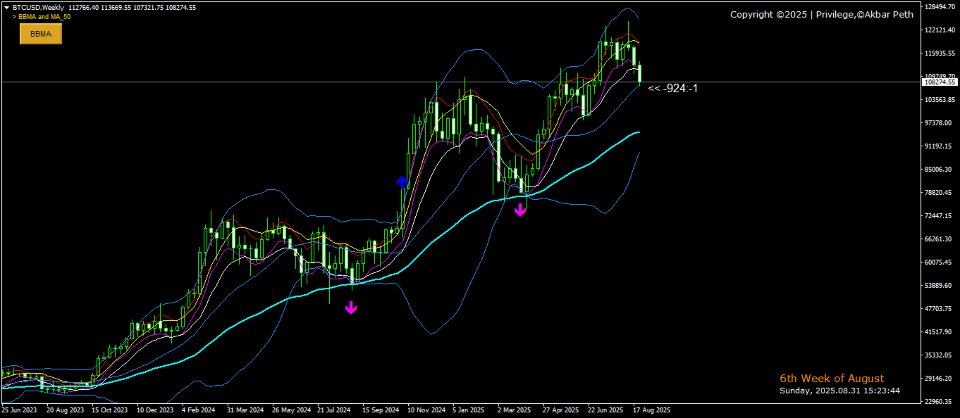Click the 91192.15 price scale label
Image resolution: width=960 pixels, height=418 pixels.
[x=938, y=146]
